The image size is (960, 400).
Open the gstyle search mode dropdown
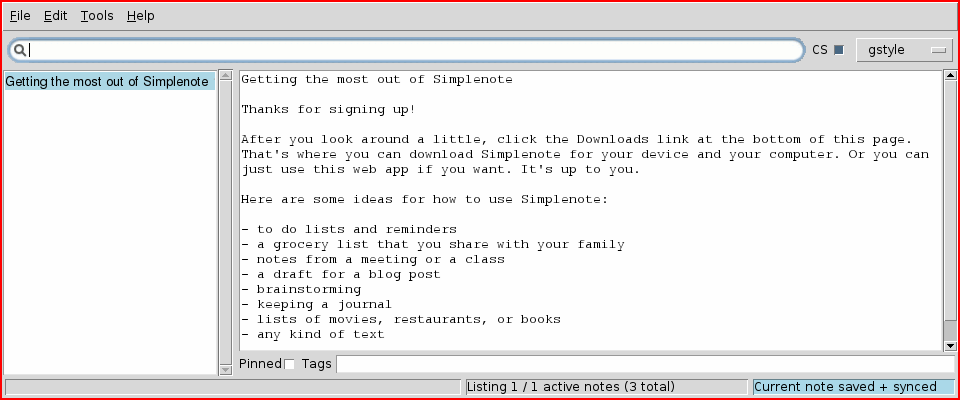point(904,50)
